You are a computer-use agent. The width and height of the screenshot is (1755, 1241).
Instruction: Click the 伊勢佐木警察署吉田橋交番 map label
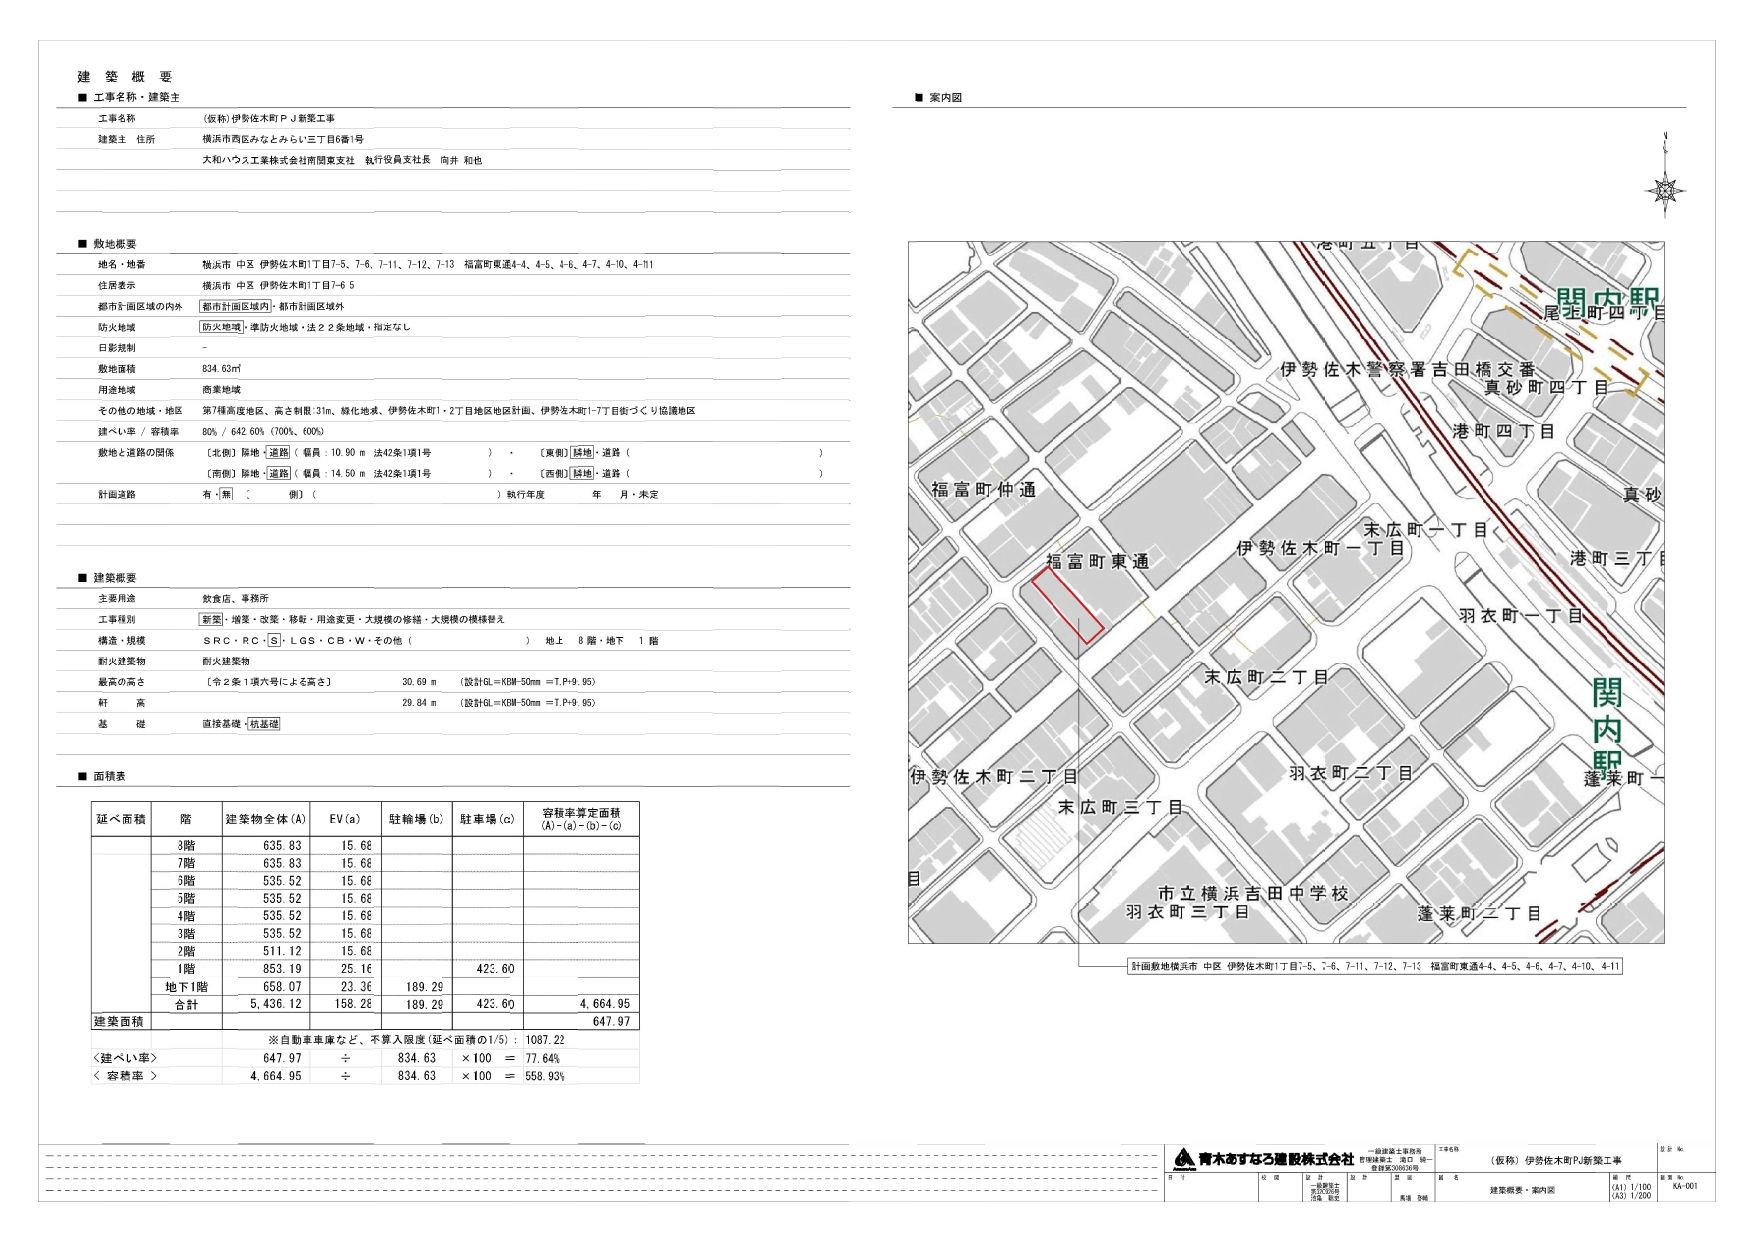[x=1407, y=370]
